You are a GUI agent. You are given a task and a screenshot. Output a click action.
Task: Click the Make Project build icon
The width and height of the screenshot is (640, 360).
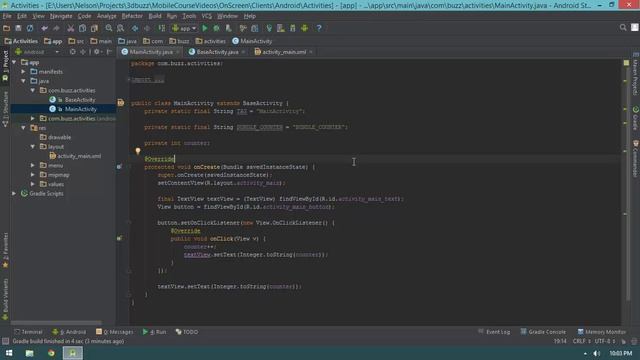tap(162, 28)
